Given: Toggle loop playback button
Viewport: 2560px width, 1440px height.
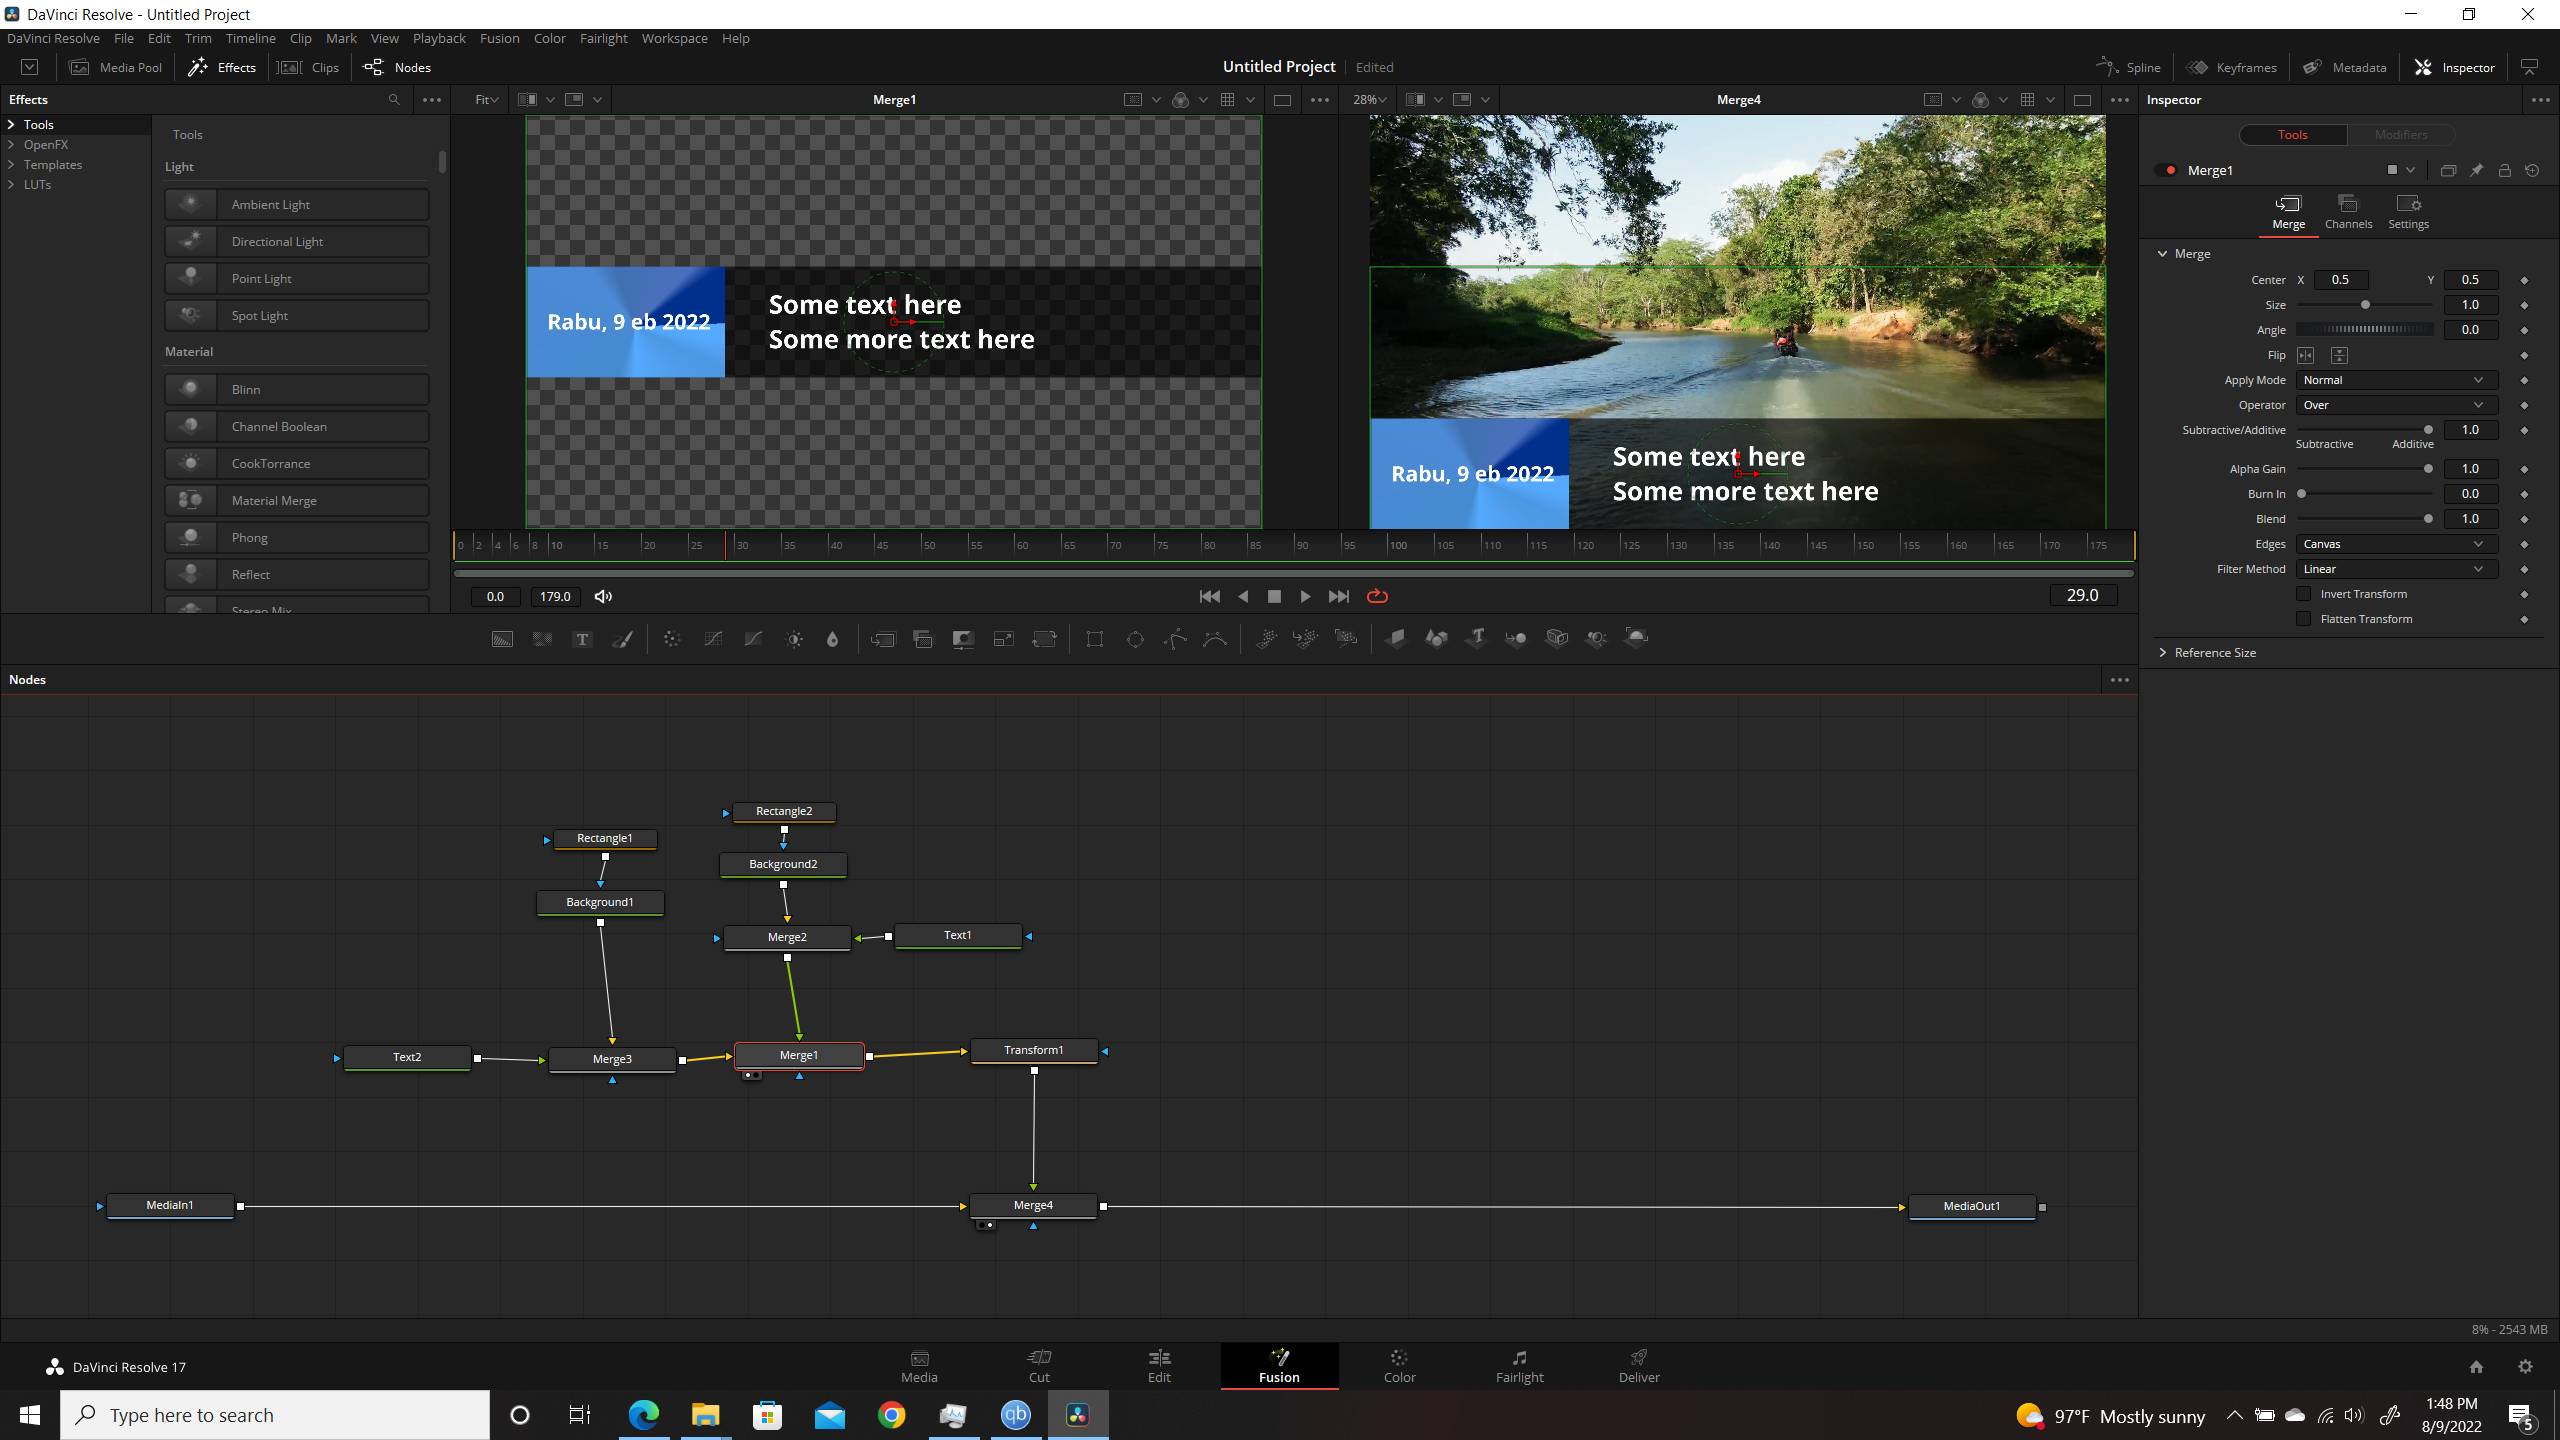Looking at the screenshot, I should click(1377, 596).
